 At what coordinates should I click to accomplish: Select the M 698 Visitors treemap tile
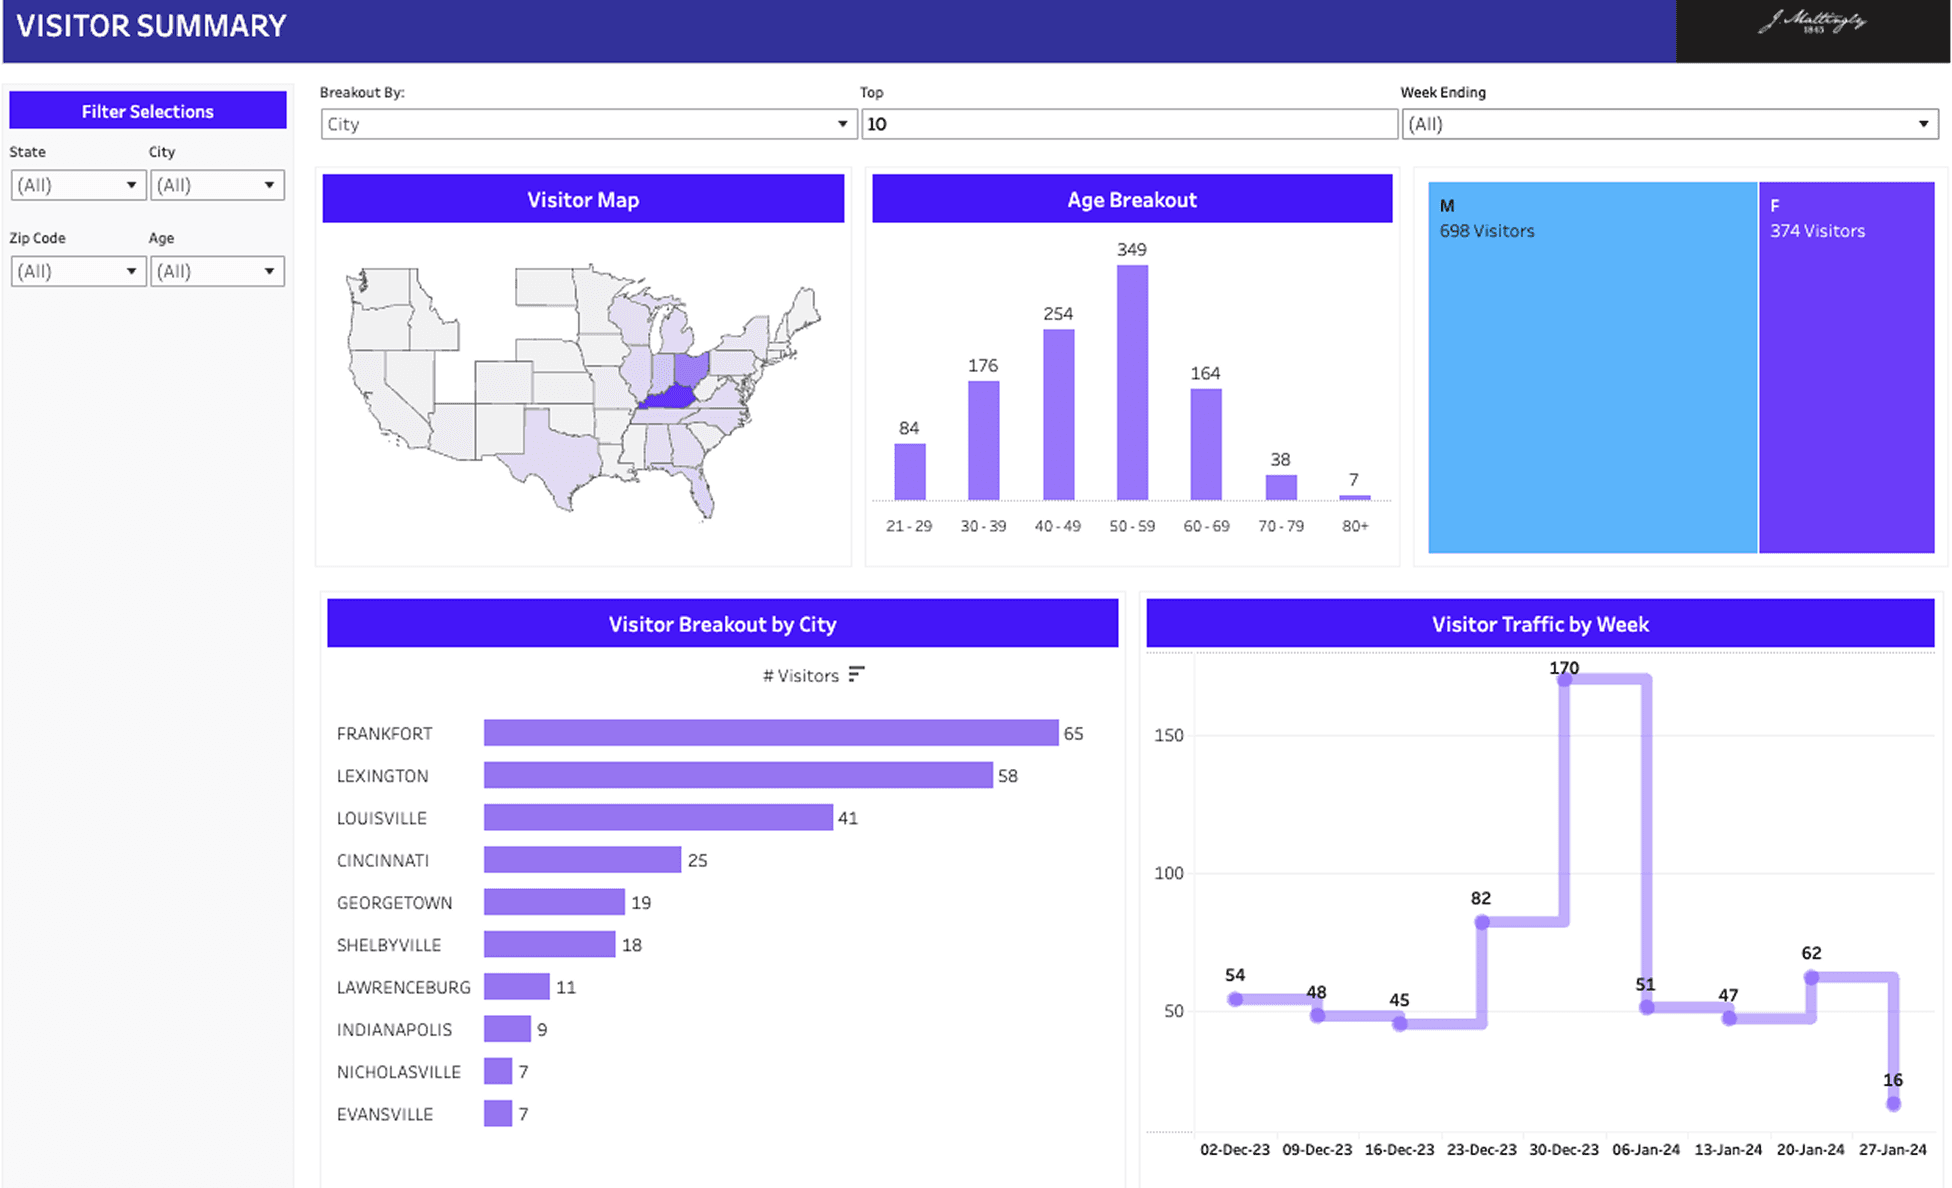click(1592, 367)
